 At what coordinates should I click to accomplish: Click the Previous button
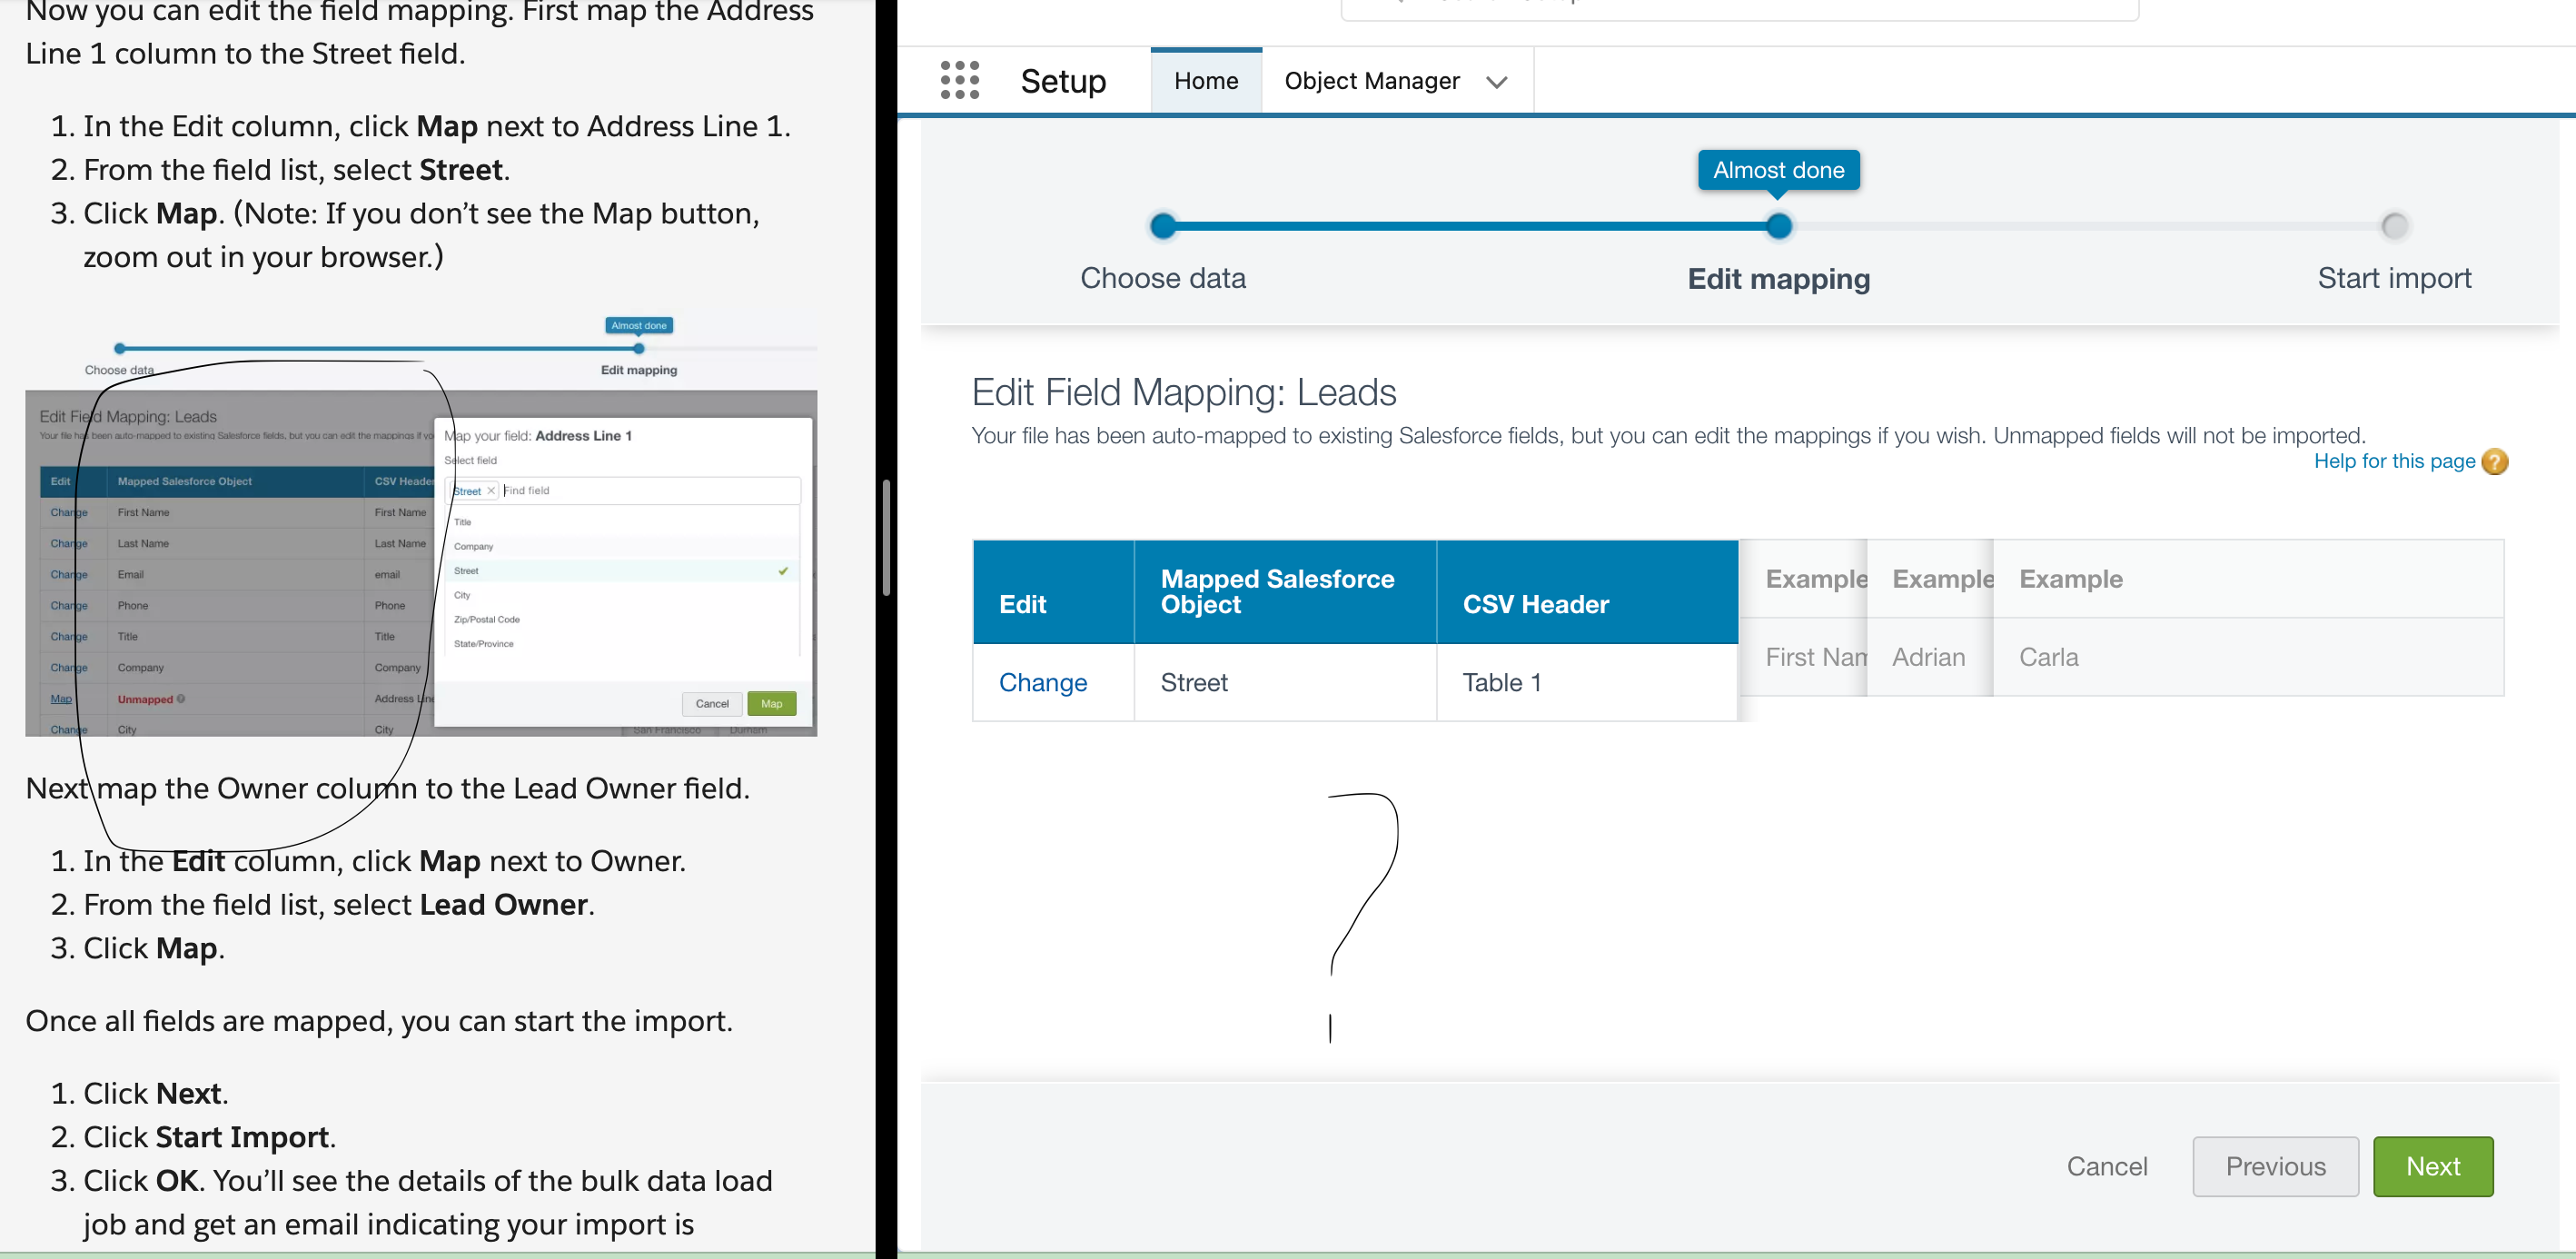[x=2275, y=1166]
